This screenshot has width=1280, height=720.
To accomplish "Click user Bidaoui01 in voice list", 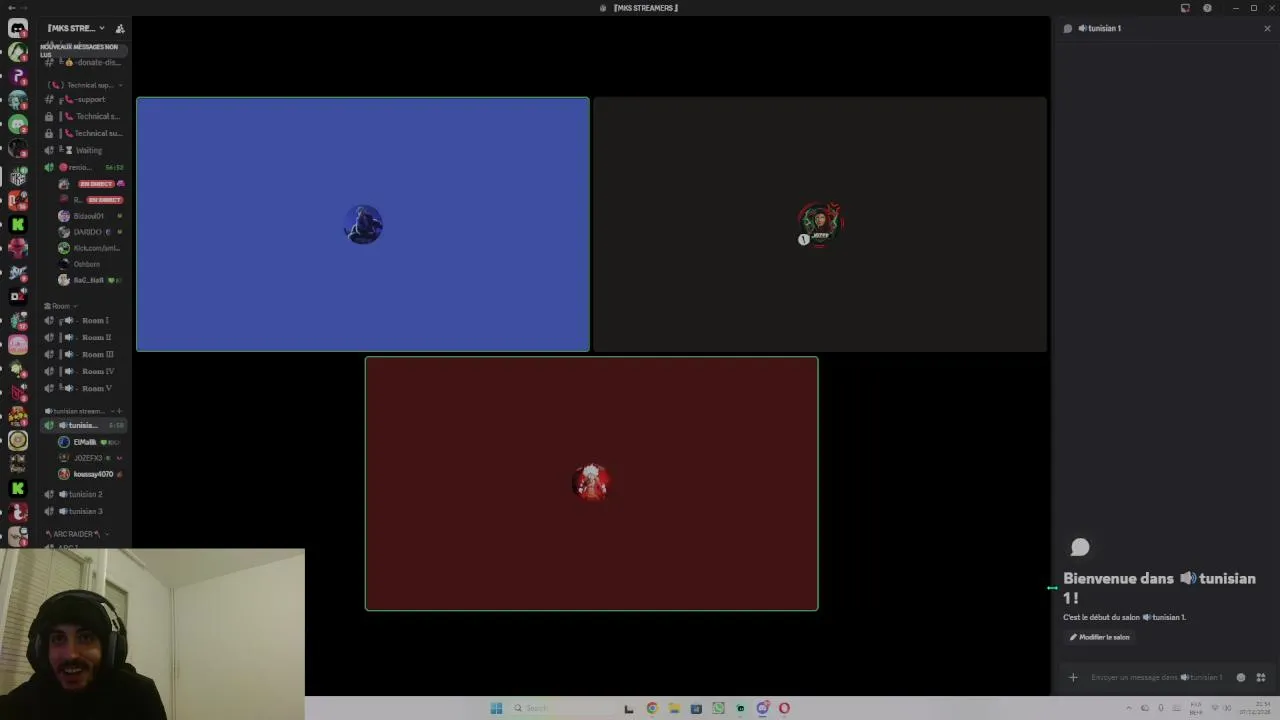I will point(90,216).
